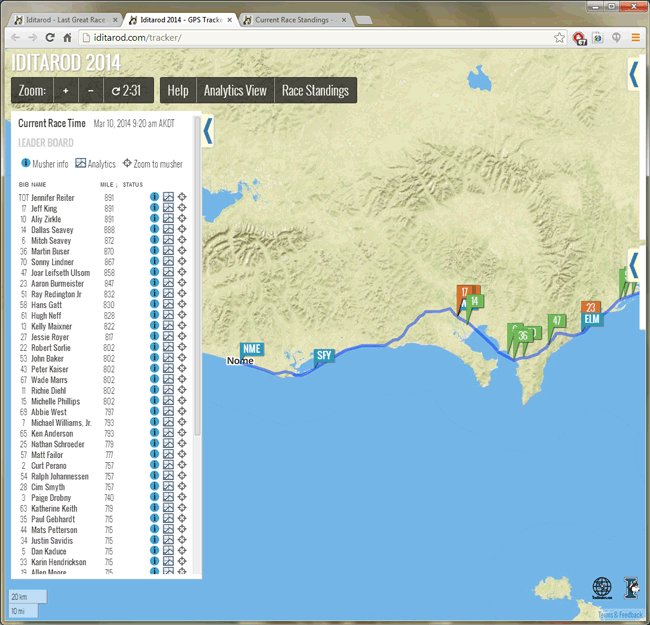
Task: Click the Iditarod husky logo icon
Action: 631,588
